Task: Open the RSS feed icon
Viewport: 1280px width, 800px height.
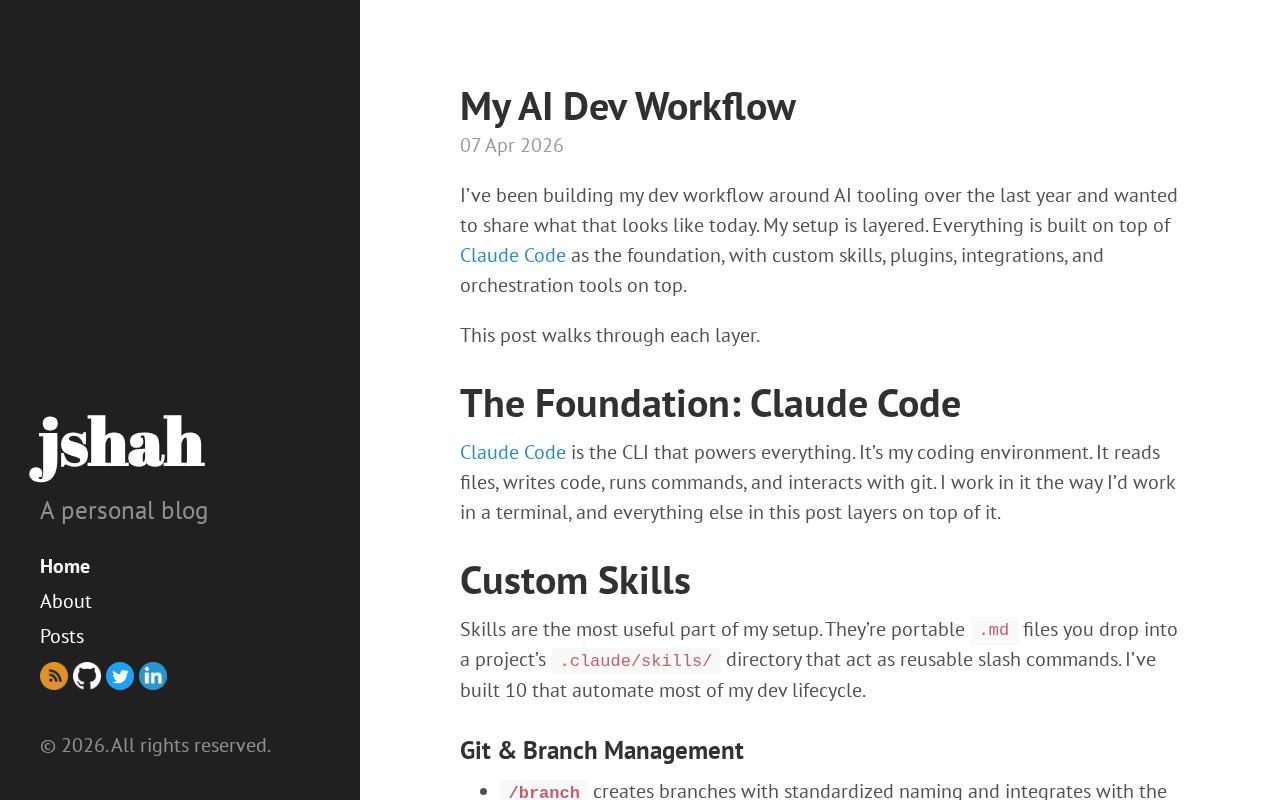Action: pos(54,676)
